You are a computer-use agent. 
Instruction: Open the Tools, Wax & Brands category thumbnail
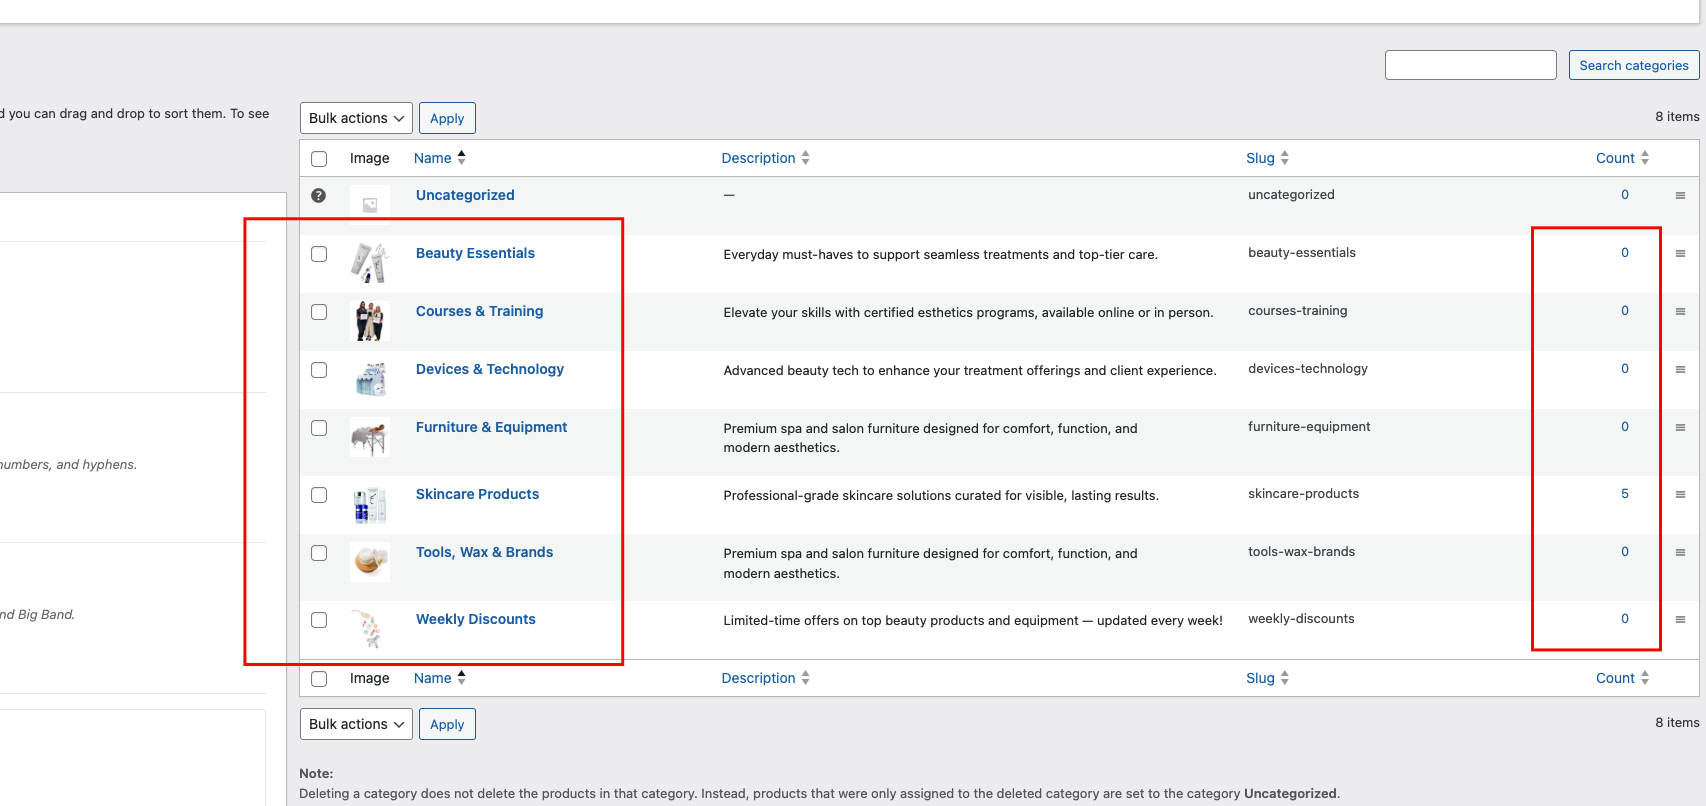point(370,562)
